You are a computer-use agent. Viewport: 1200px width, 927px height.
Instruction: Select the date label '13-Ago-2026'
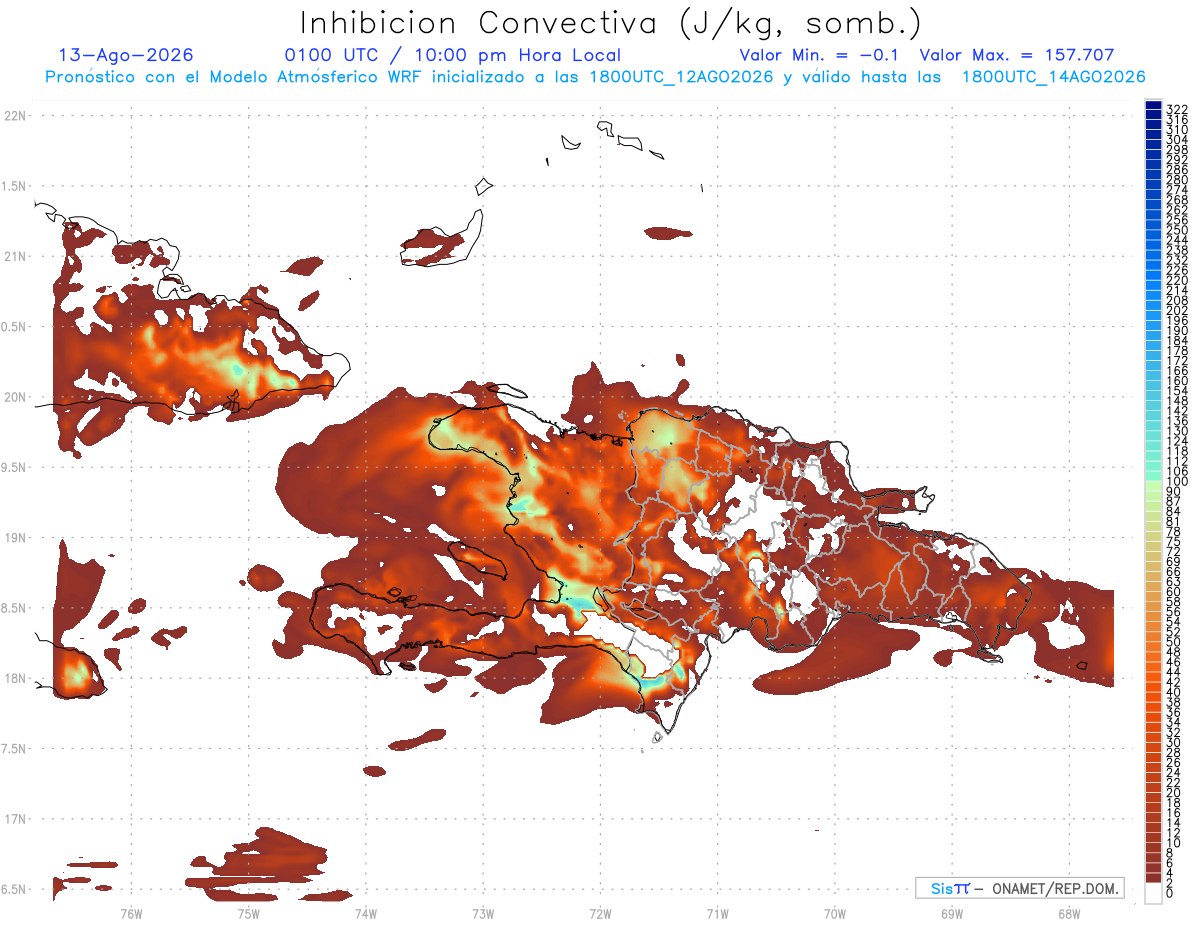pos(127,55)
